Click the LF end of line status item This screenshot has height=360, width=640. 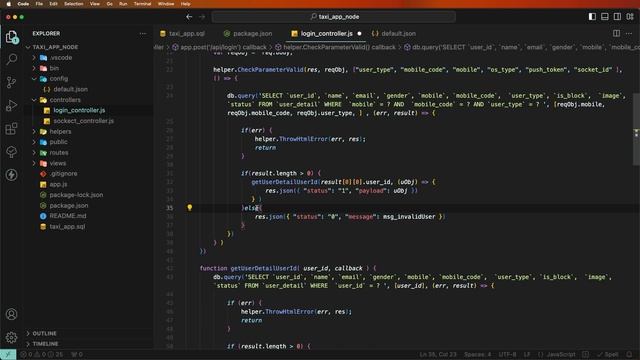pos(527,354)
